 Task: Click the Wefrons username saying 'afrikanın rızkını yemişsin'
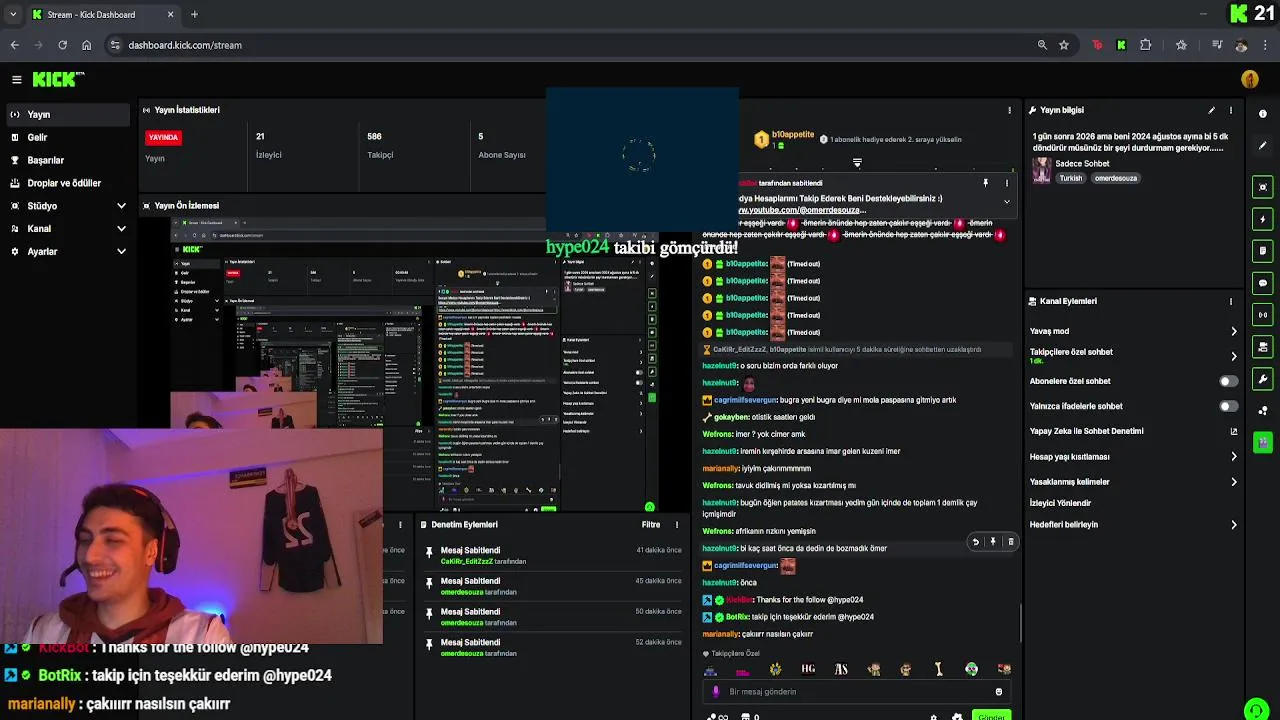pyautogui.click(x=718, y=531)
